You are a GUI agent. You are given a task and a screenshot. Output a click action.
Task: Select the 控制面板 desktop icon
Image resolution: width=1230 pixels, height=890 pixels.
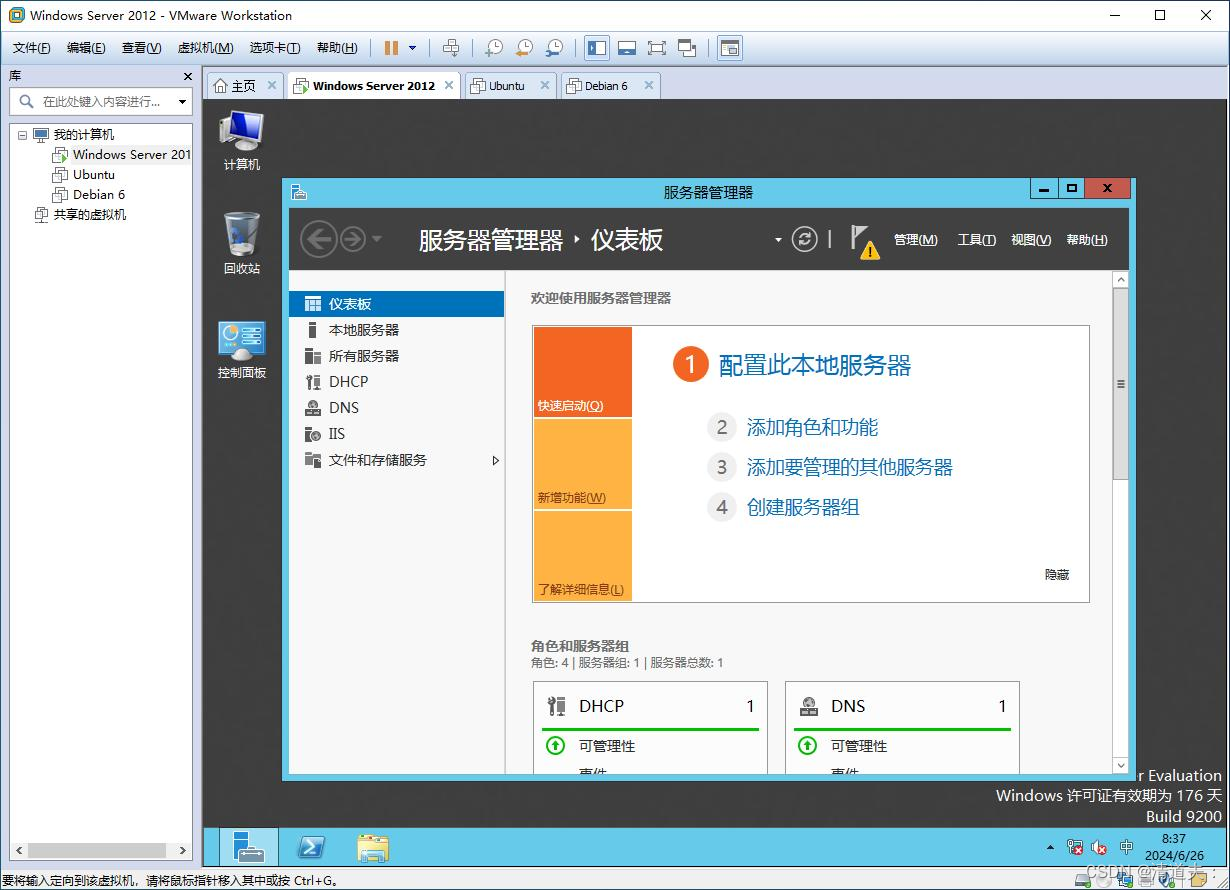click(242, 350)
